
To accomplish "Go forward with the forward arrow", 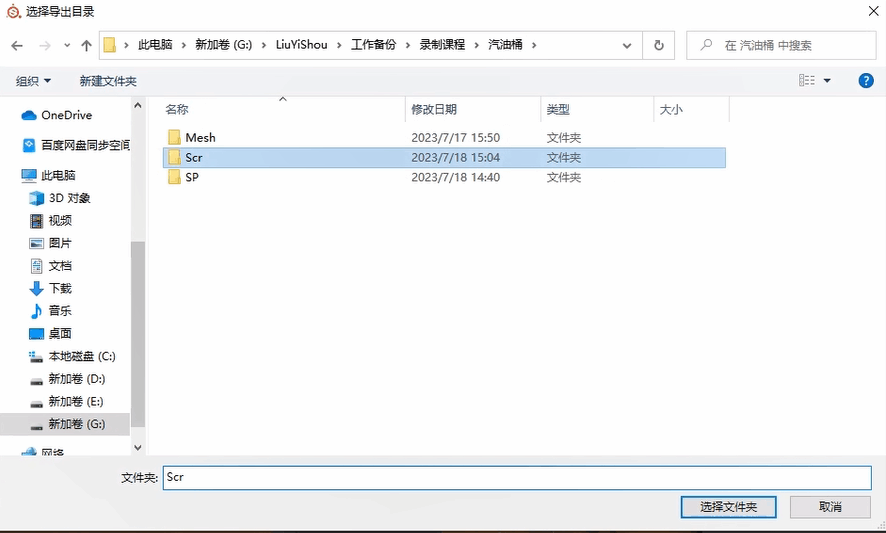I will pyautogui.click(x=45, y=45).
